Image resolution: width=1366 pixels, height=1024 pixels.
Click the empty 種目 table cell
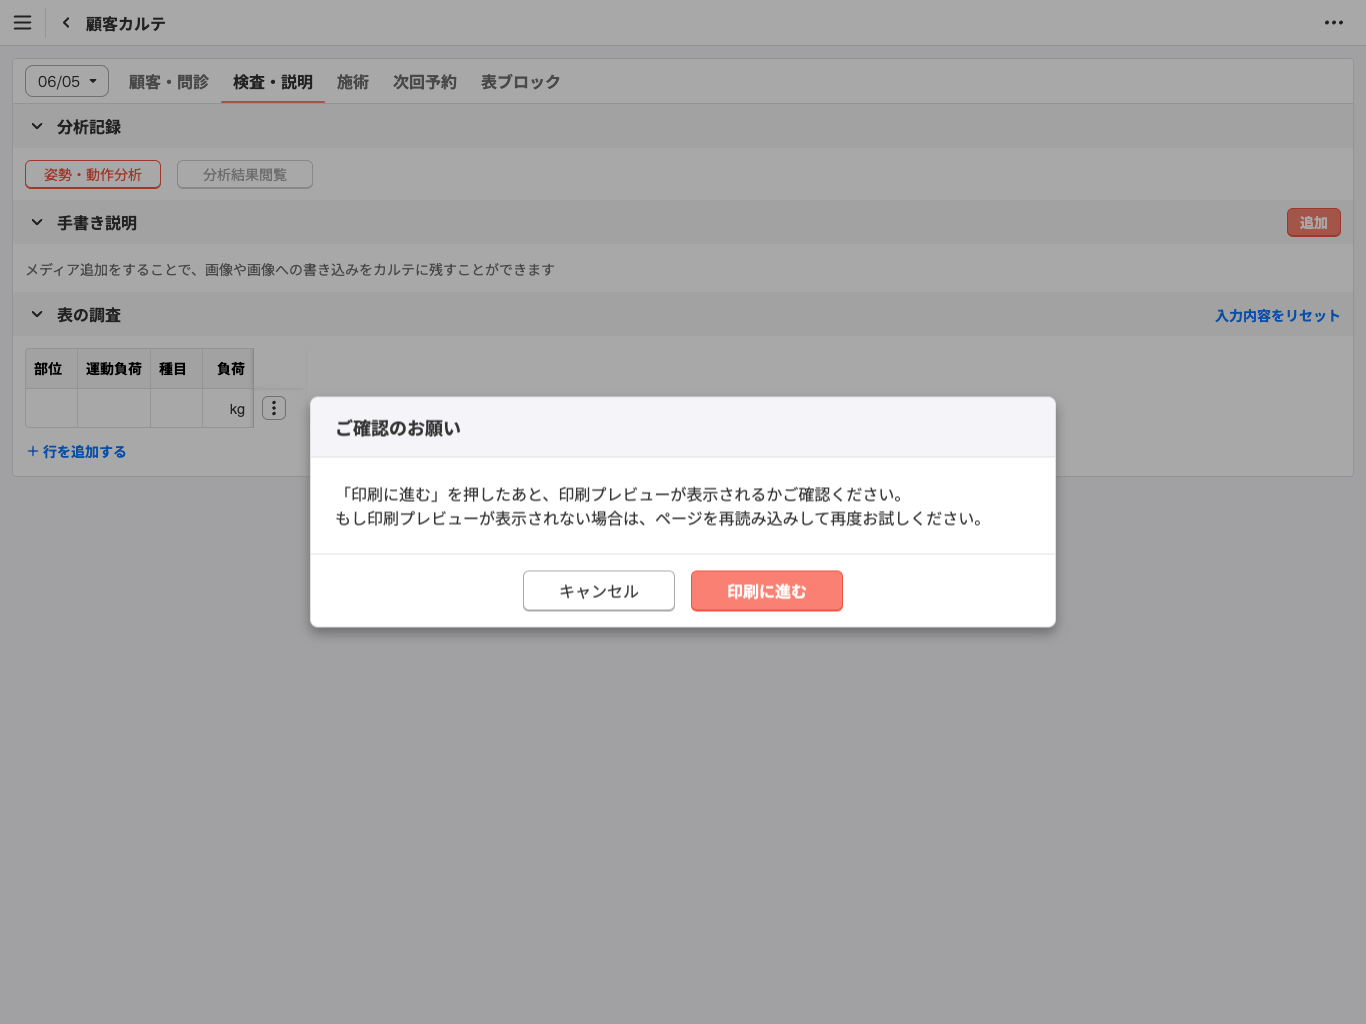click(177, 408)
